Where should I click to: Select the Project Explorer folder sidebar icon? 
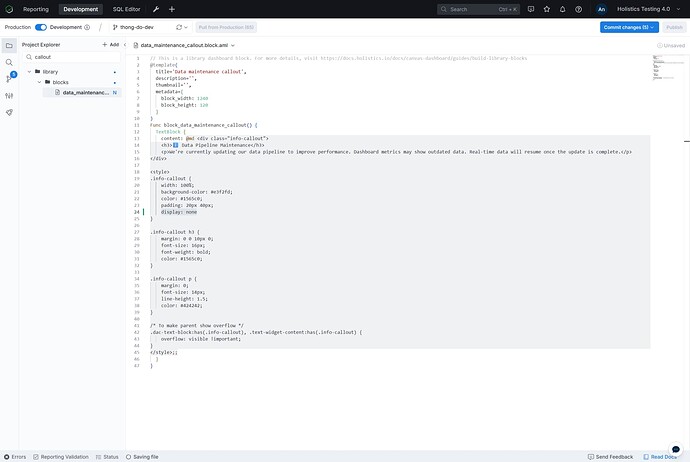(9, 45)
